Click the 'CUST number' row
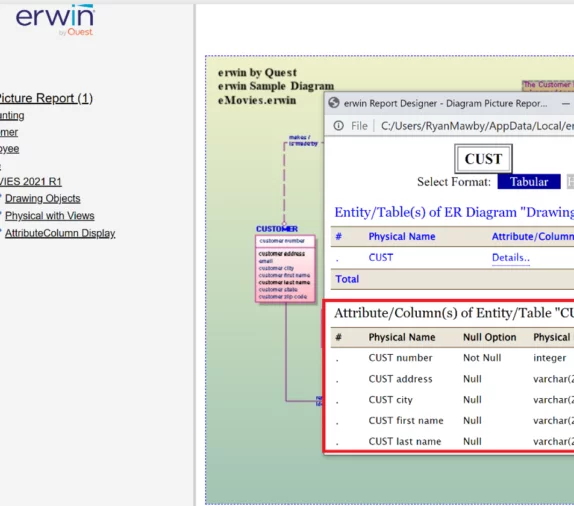Viewport: 574px width, 506px height. click(452, 358)
